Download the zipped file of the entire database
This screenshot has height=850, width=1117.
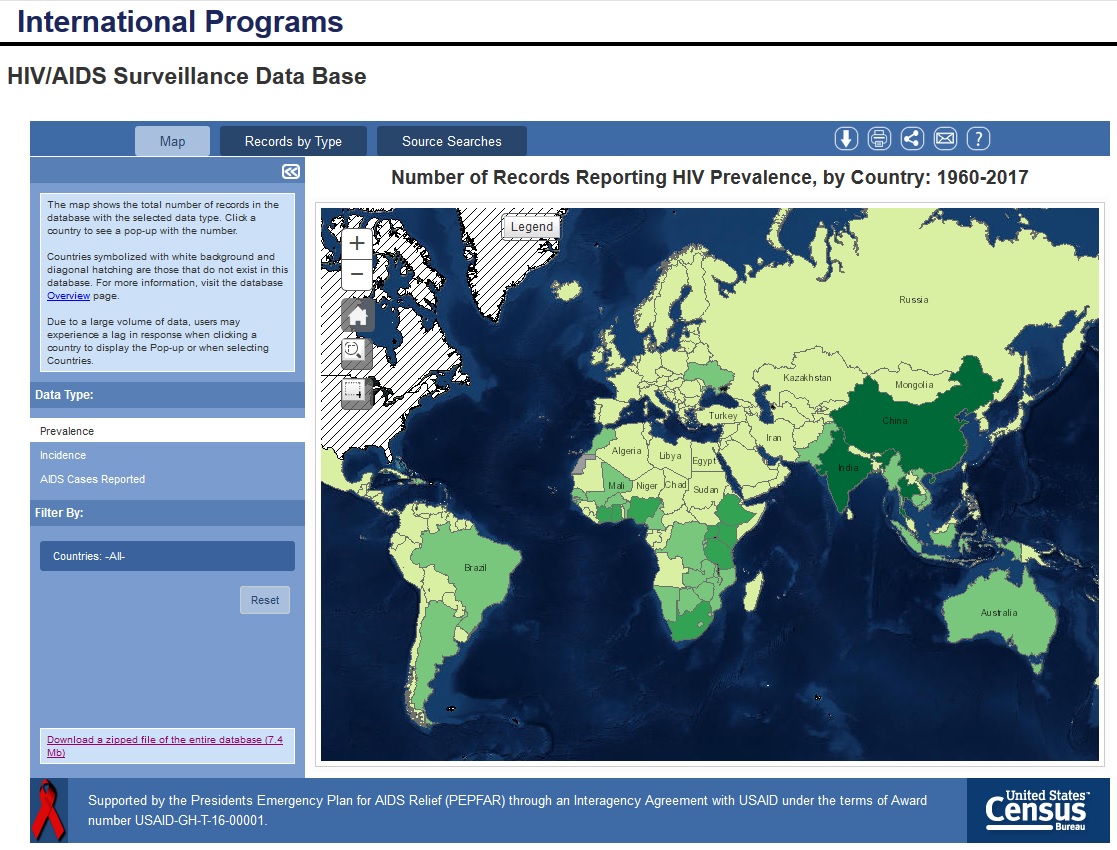165,746
